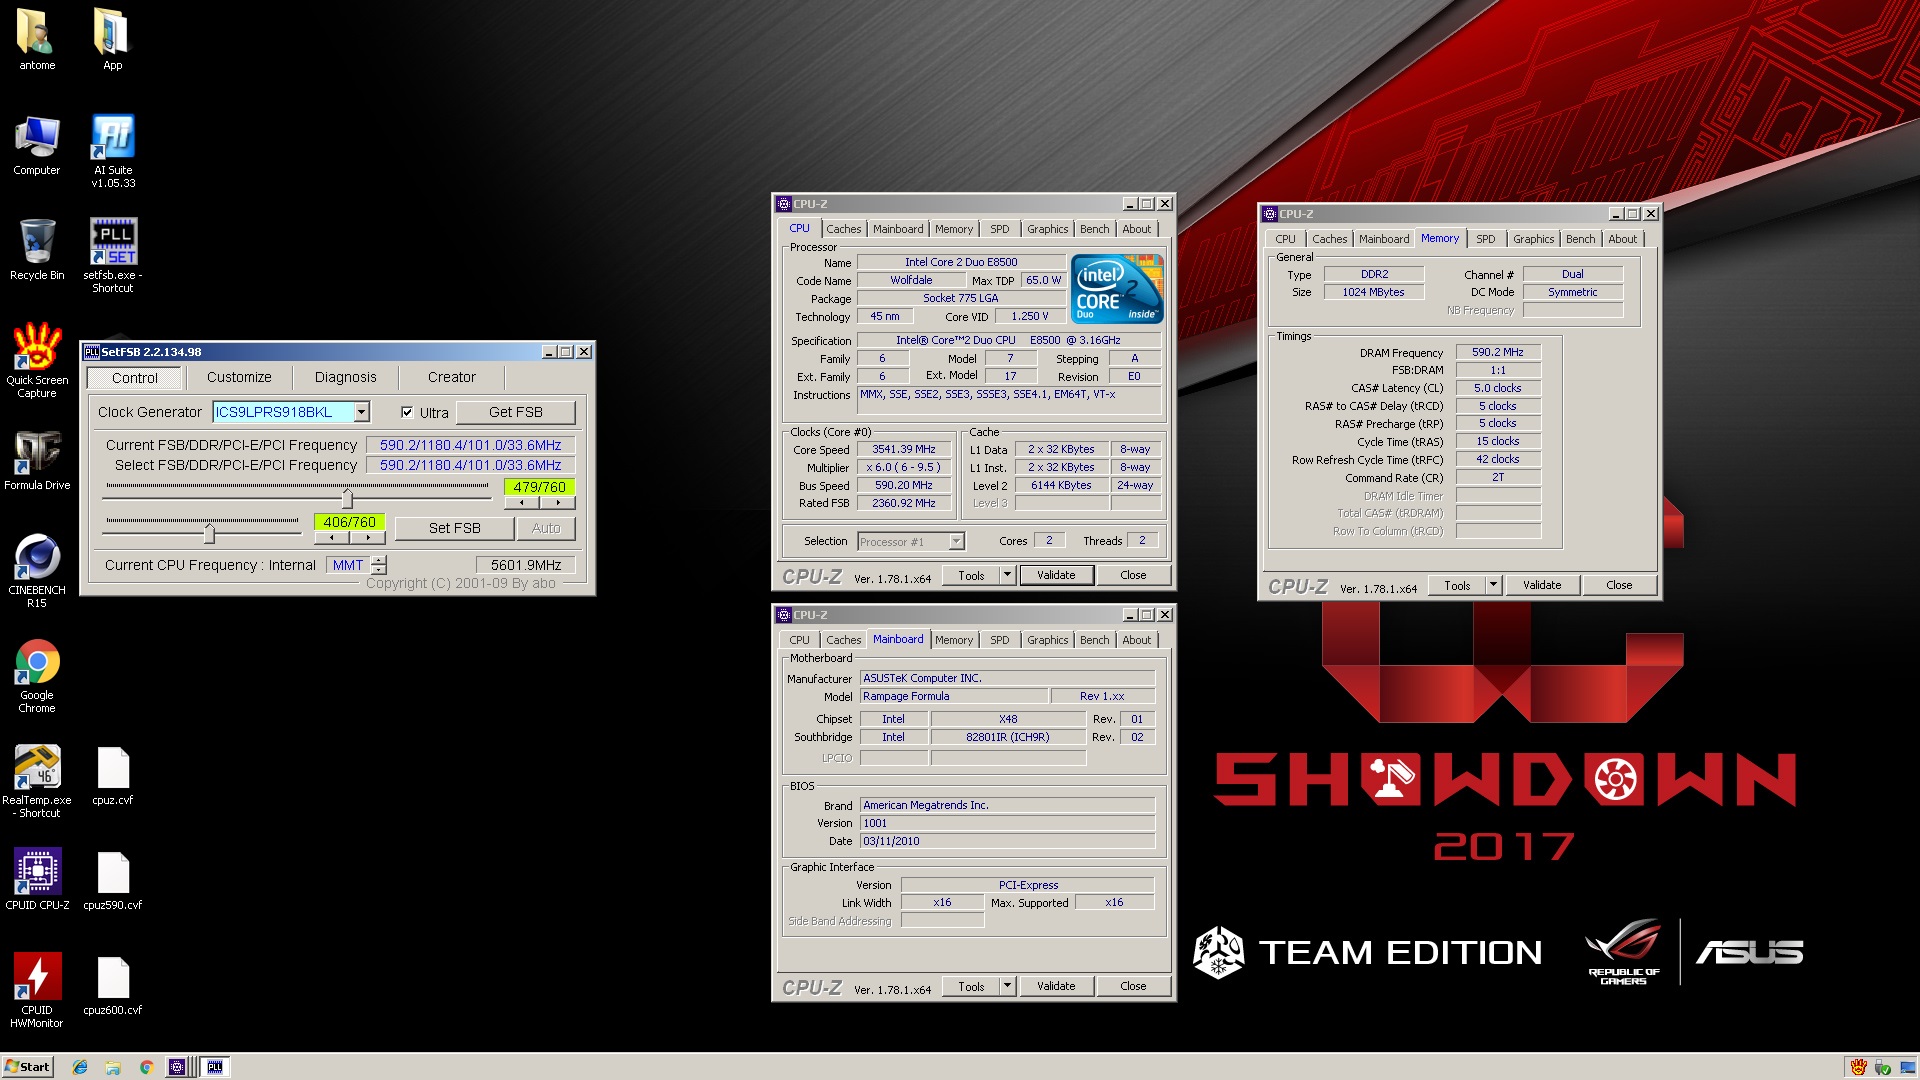This screenshot has width=1920, height=1080.
Task: Decrease the 479/760 value with left arrow
Action: tap(521, 503)
